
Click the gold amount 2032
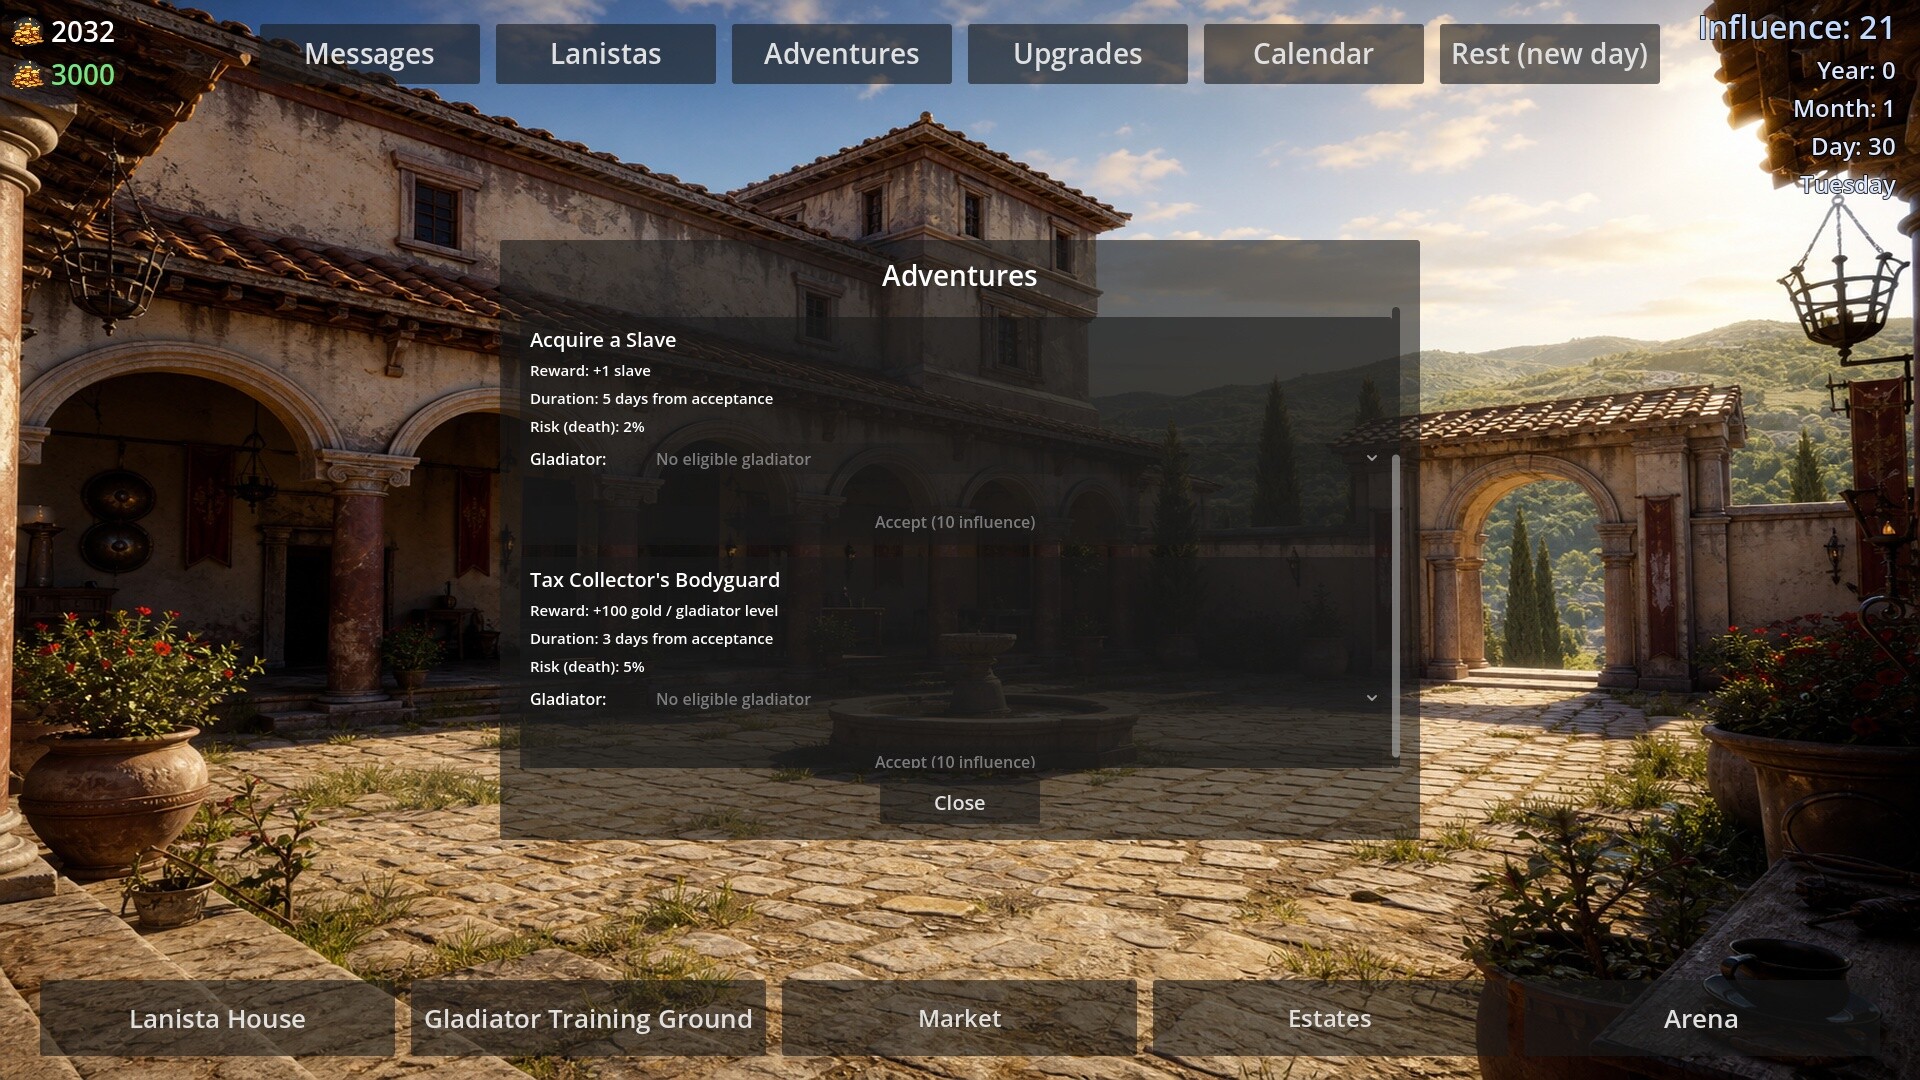click(83, 32)
